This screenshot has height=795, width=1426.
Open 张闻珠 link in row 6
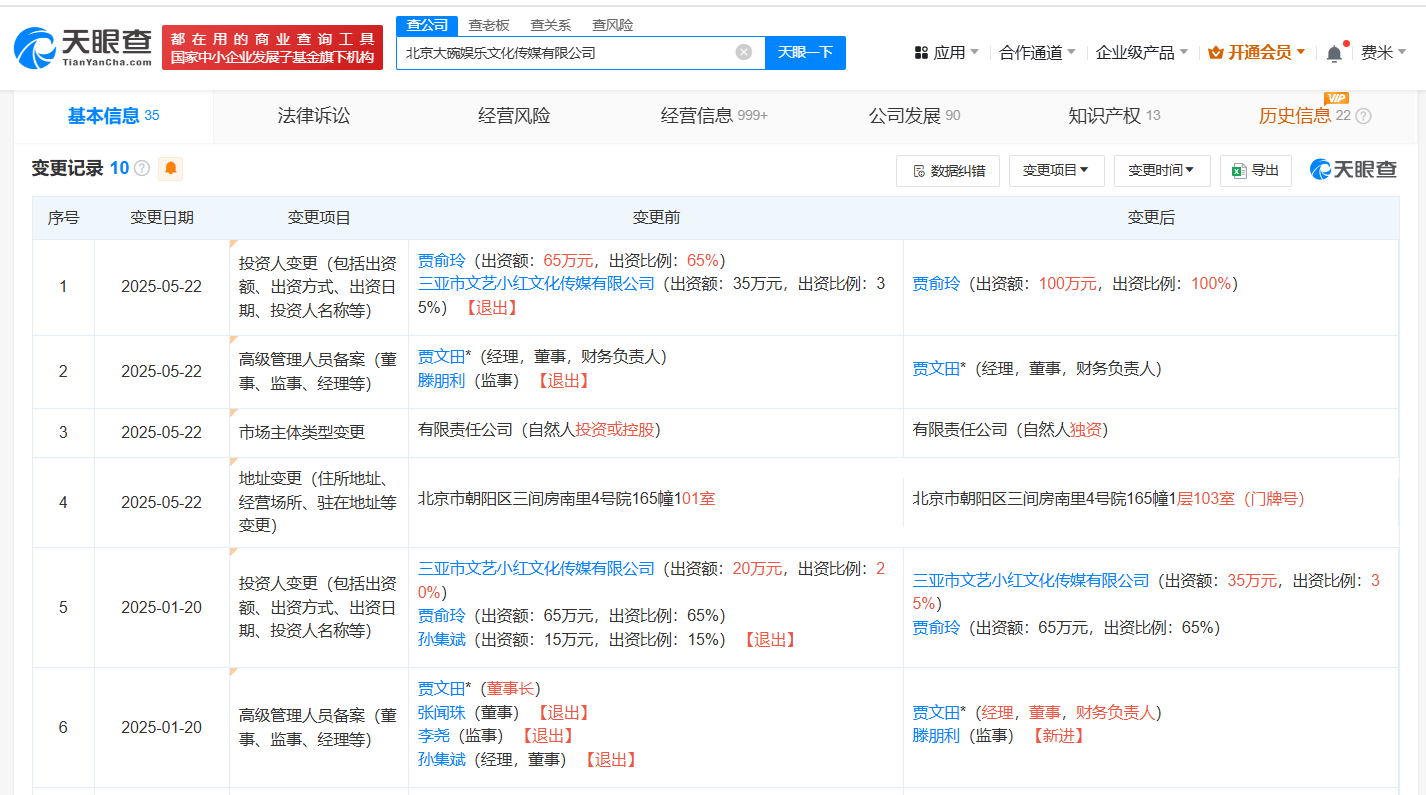442,712
